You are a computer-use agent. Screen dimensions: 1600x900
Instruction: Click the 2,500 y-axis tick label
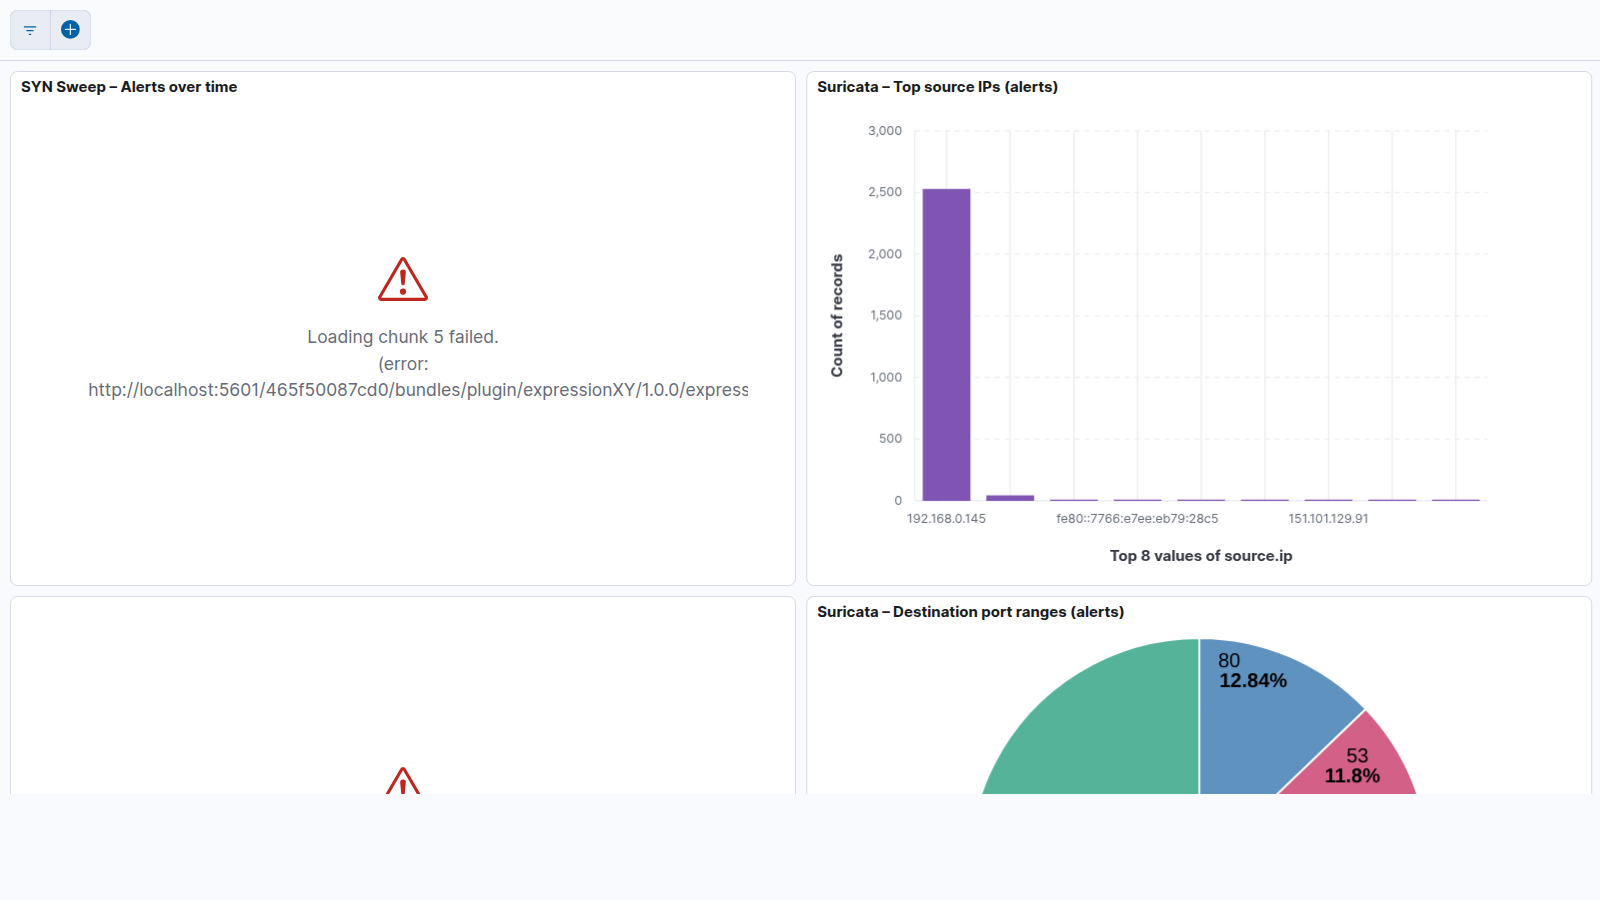point(885,192)
